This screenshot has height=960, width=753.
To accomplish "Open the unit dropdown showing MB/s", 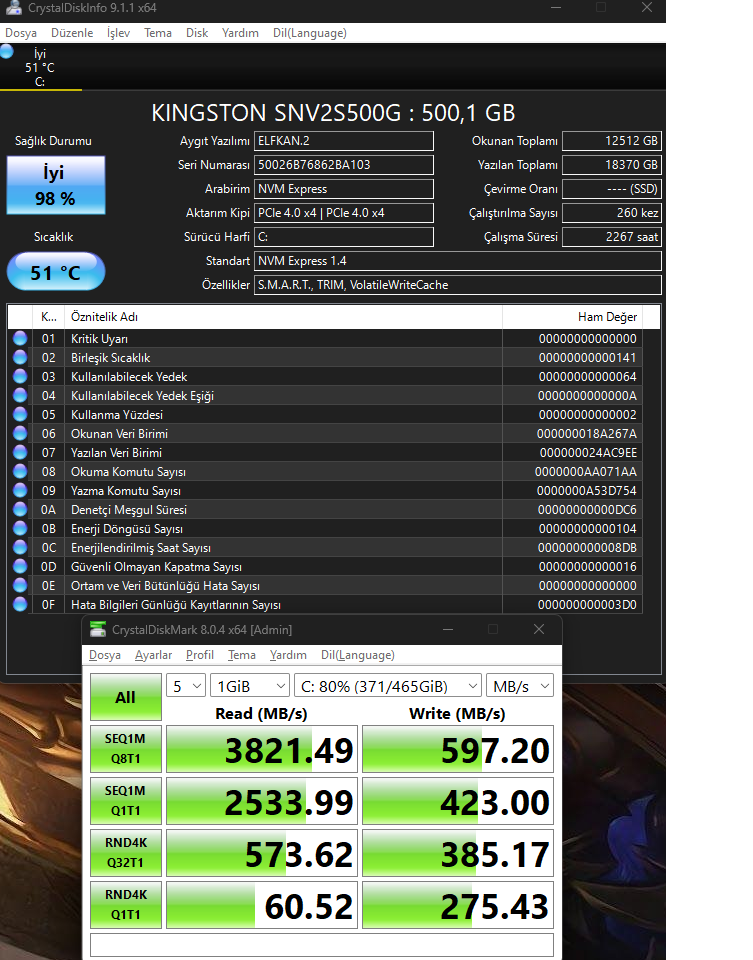I will (x=520, y=686).
